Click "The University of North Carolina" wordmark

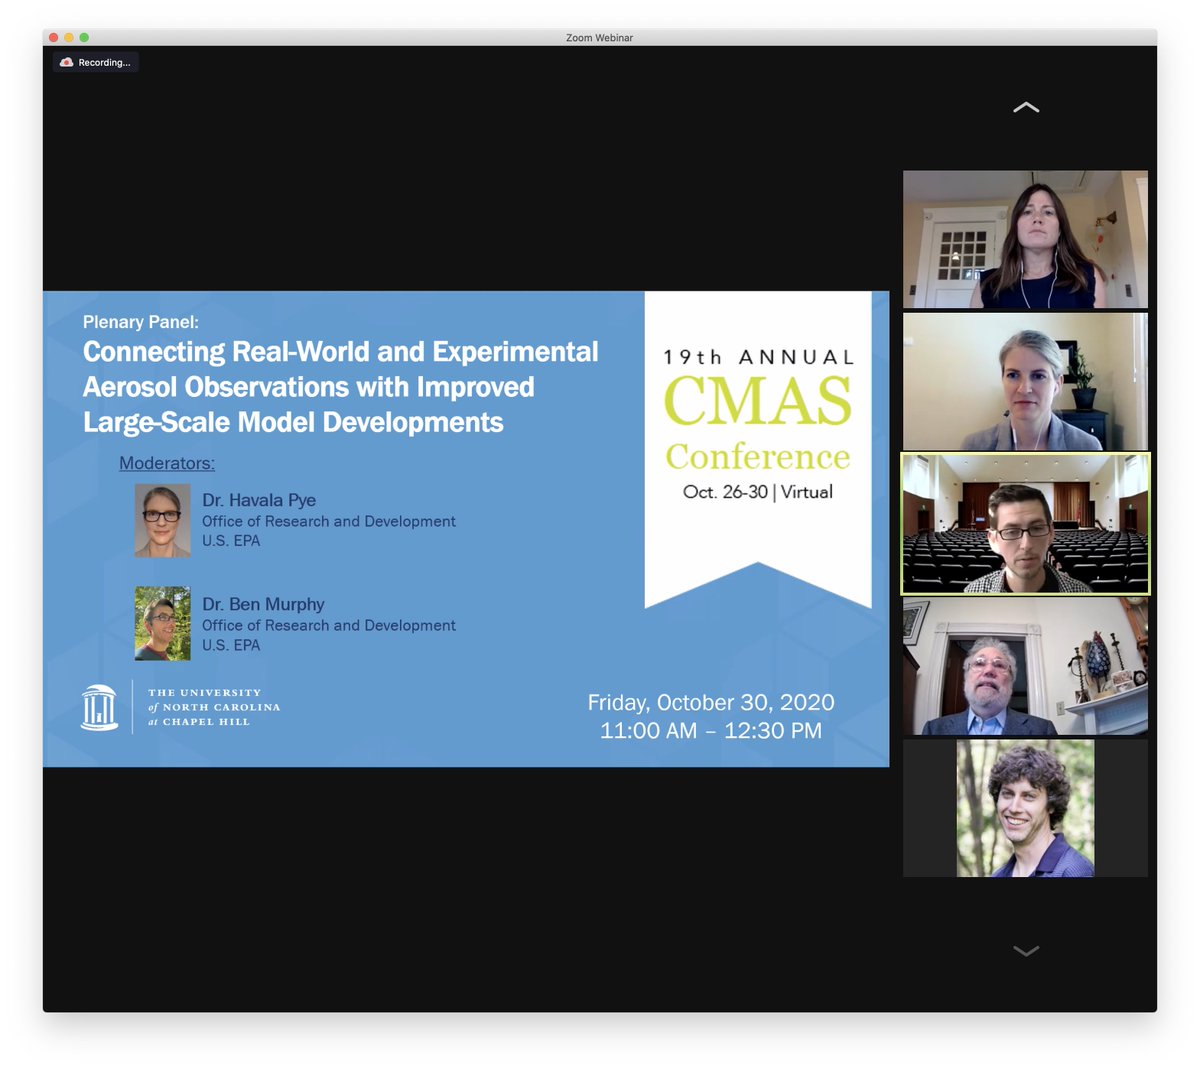pos(214,707)
